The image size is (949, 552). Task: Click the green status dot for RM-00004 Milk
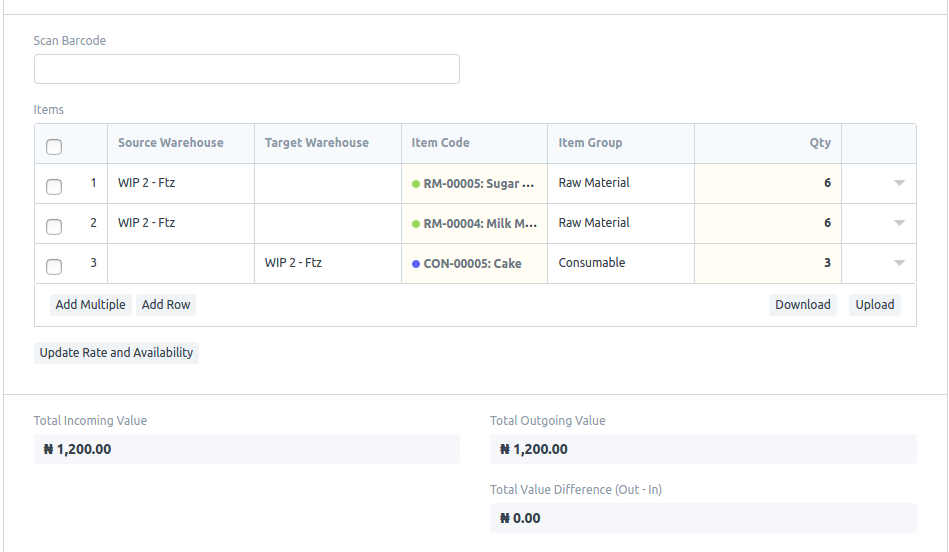[x=416, y=224]
